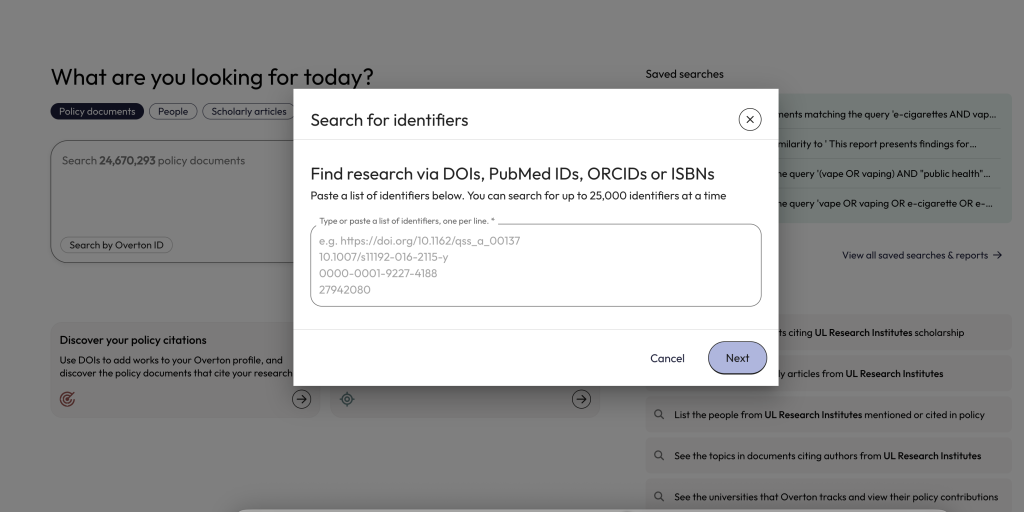Click search icon beside 'See the topics' suggestion
Image resolution: width=1024 pixels, height=512 pixels.
tap(659, 456)
